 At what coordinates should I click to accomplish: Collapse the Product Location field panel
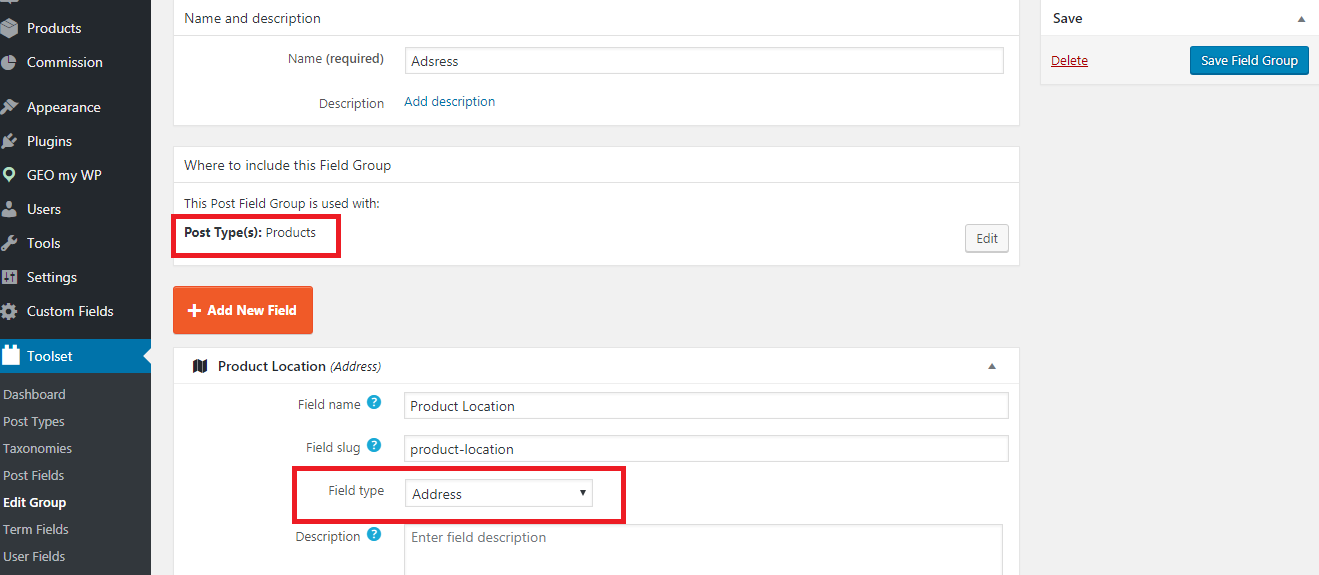click(x=992, y=366)
